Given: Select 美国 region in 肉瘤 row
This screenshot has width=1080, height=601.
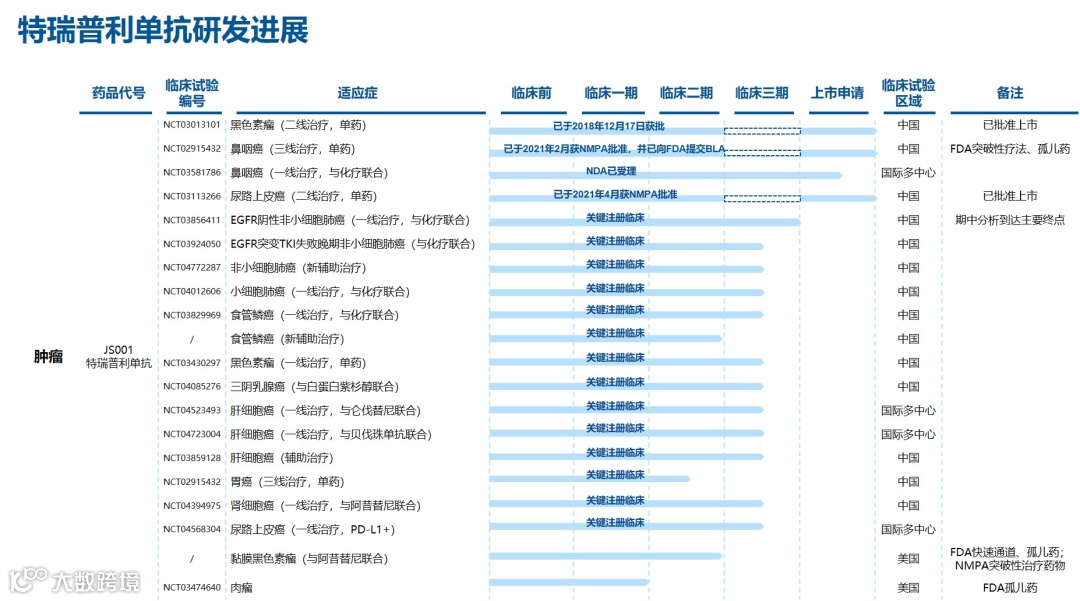Looking at the screenshot, I should coord(908,587).
